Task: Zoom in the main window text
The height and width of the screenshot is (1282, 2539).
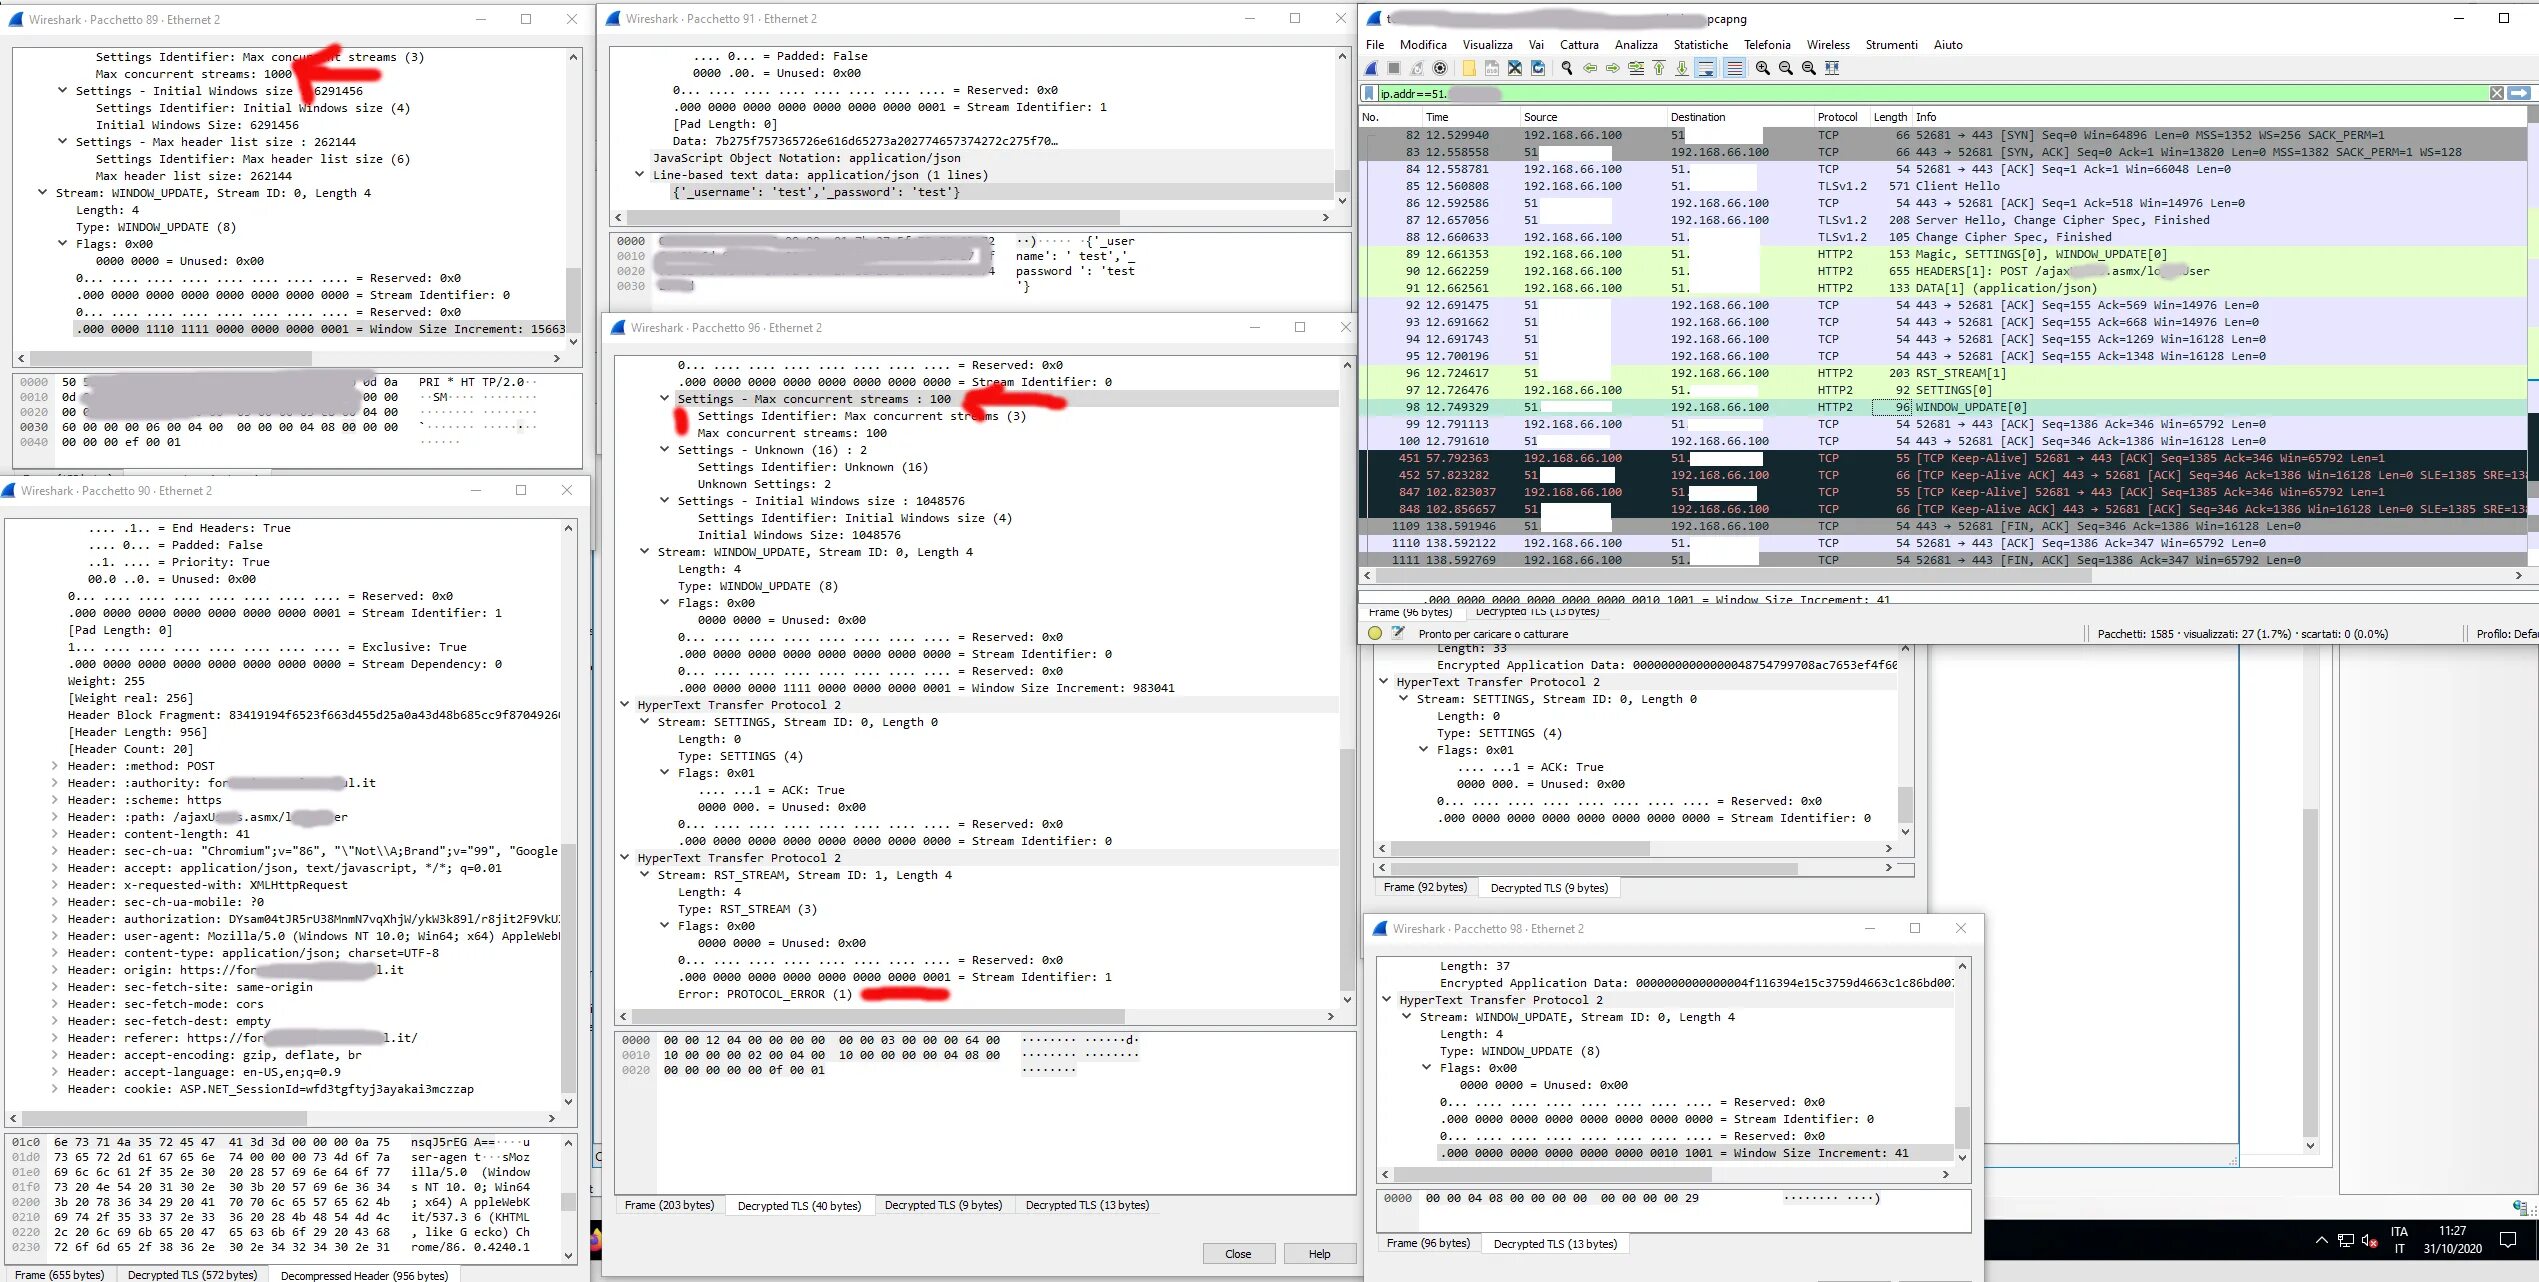Action: pos(1763,68)
